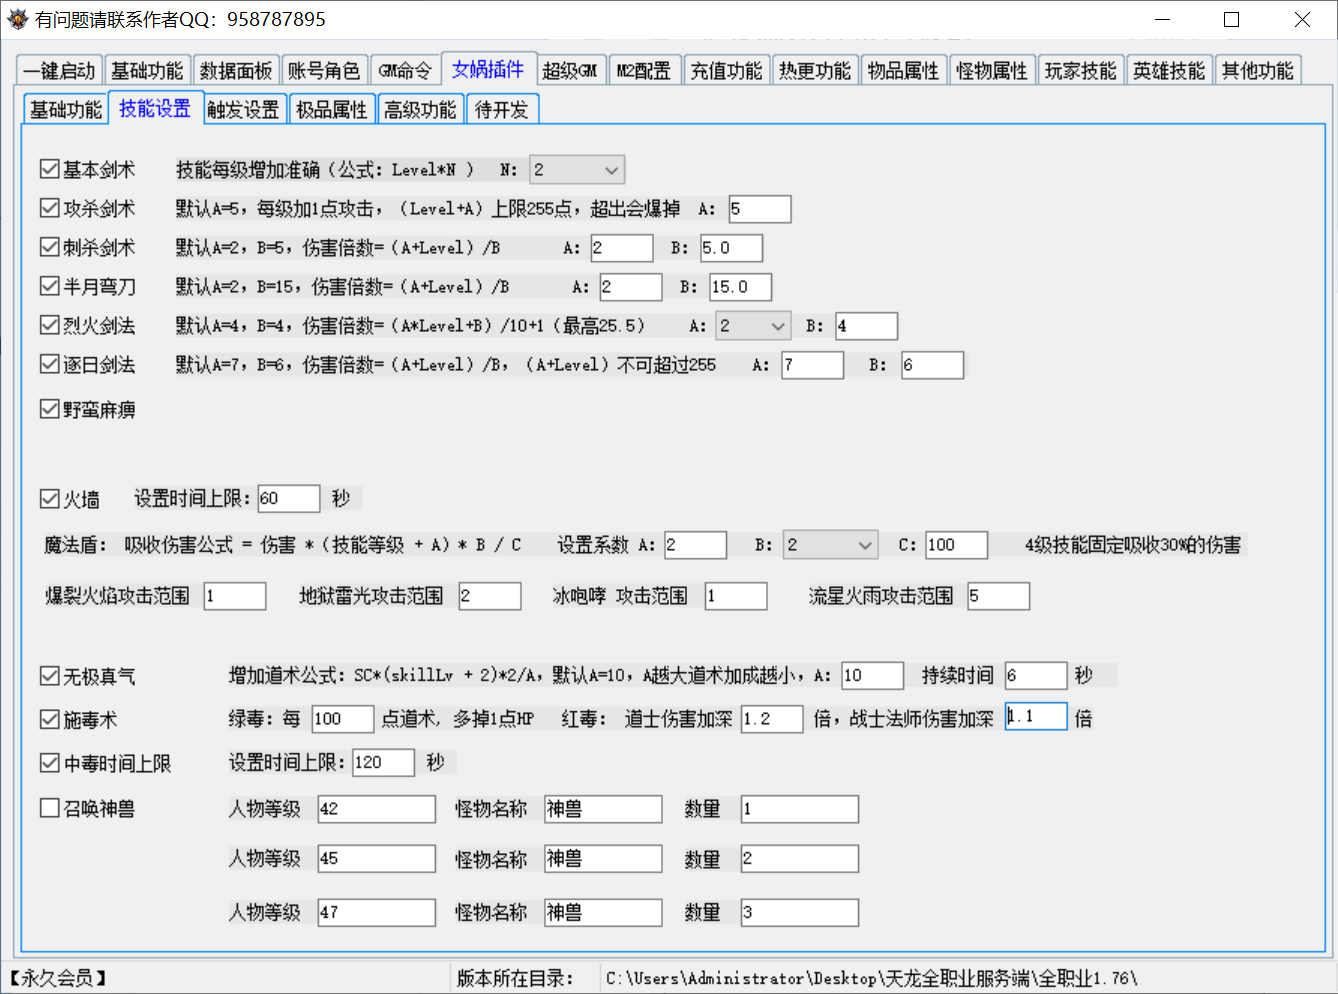Open the 魔法盾 B coefficient dropdown

(830, 545)
